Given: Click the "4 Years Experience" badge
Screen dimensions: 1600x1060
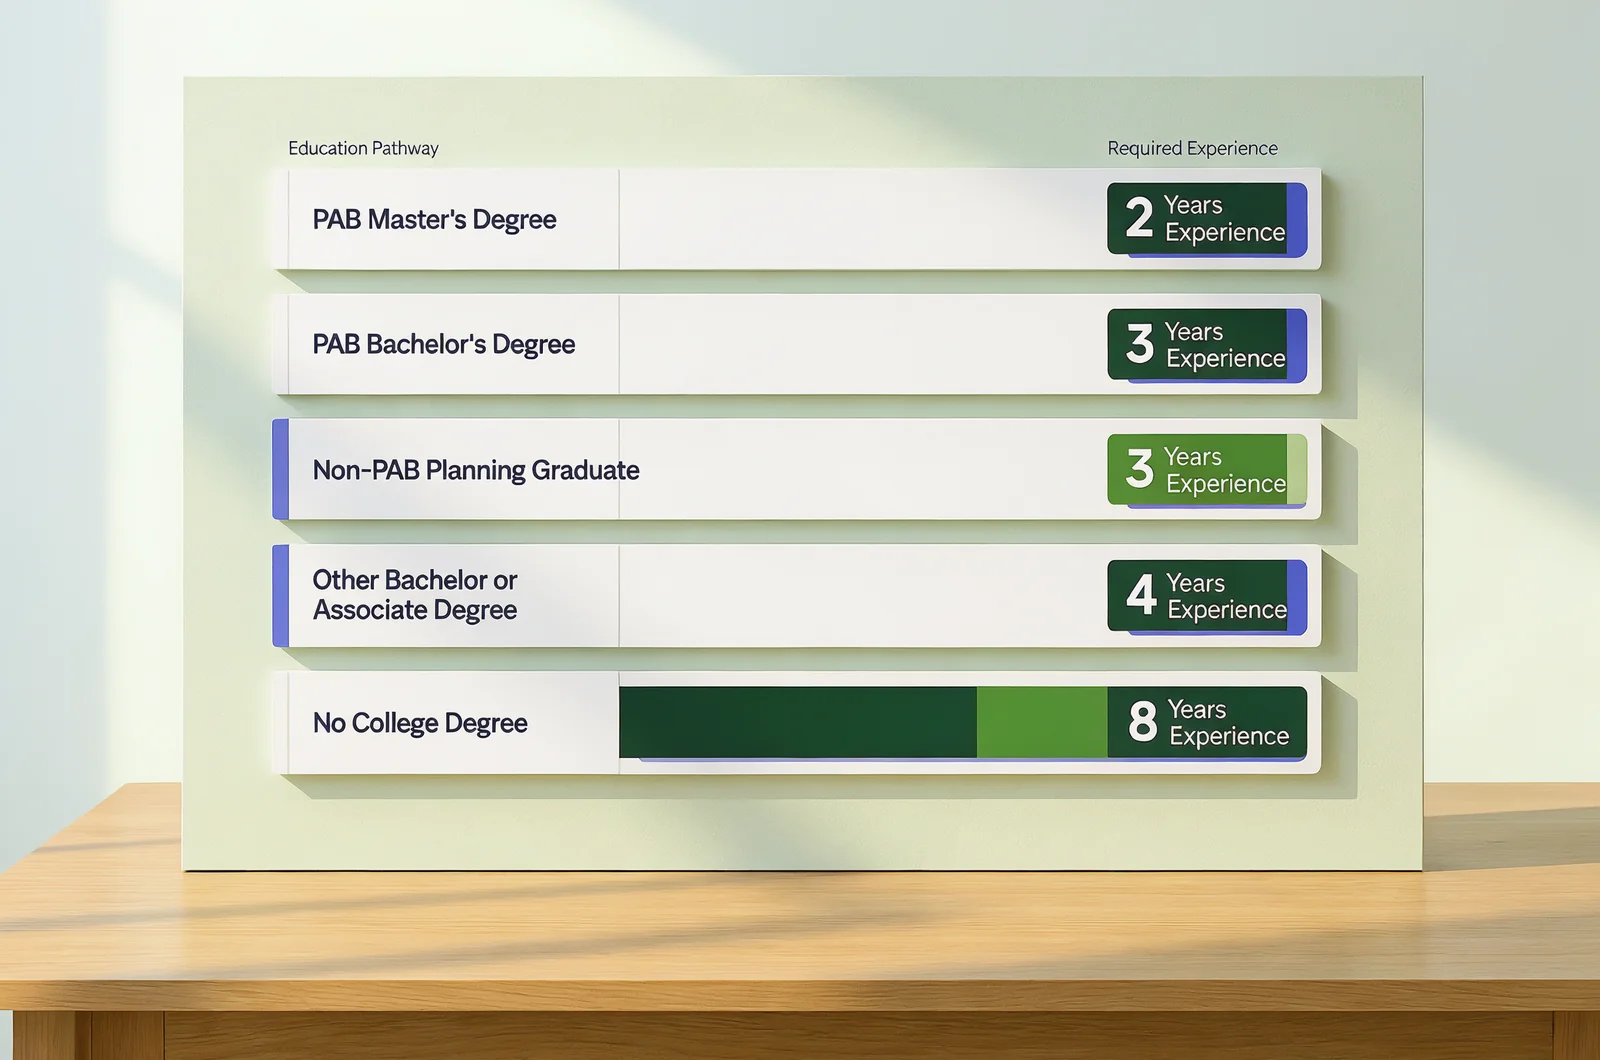Looking at the screenshot, I should 1207,596.
